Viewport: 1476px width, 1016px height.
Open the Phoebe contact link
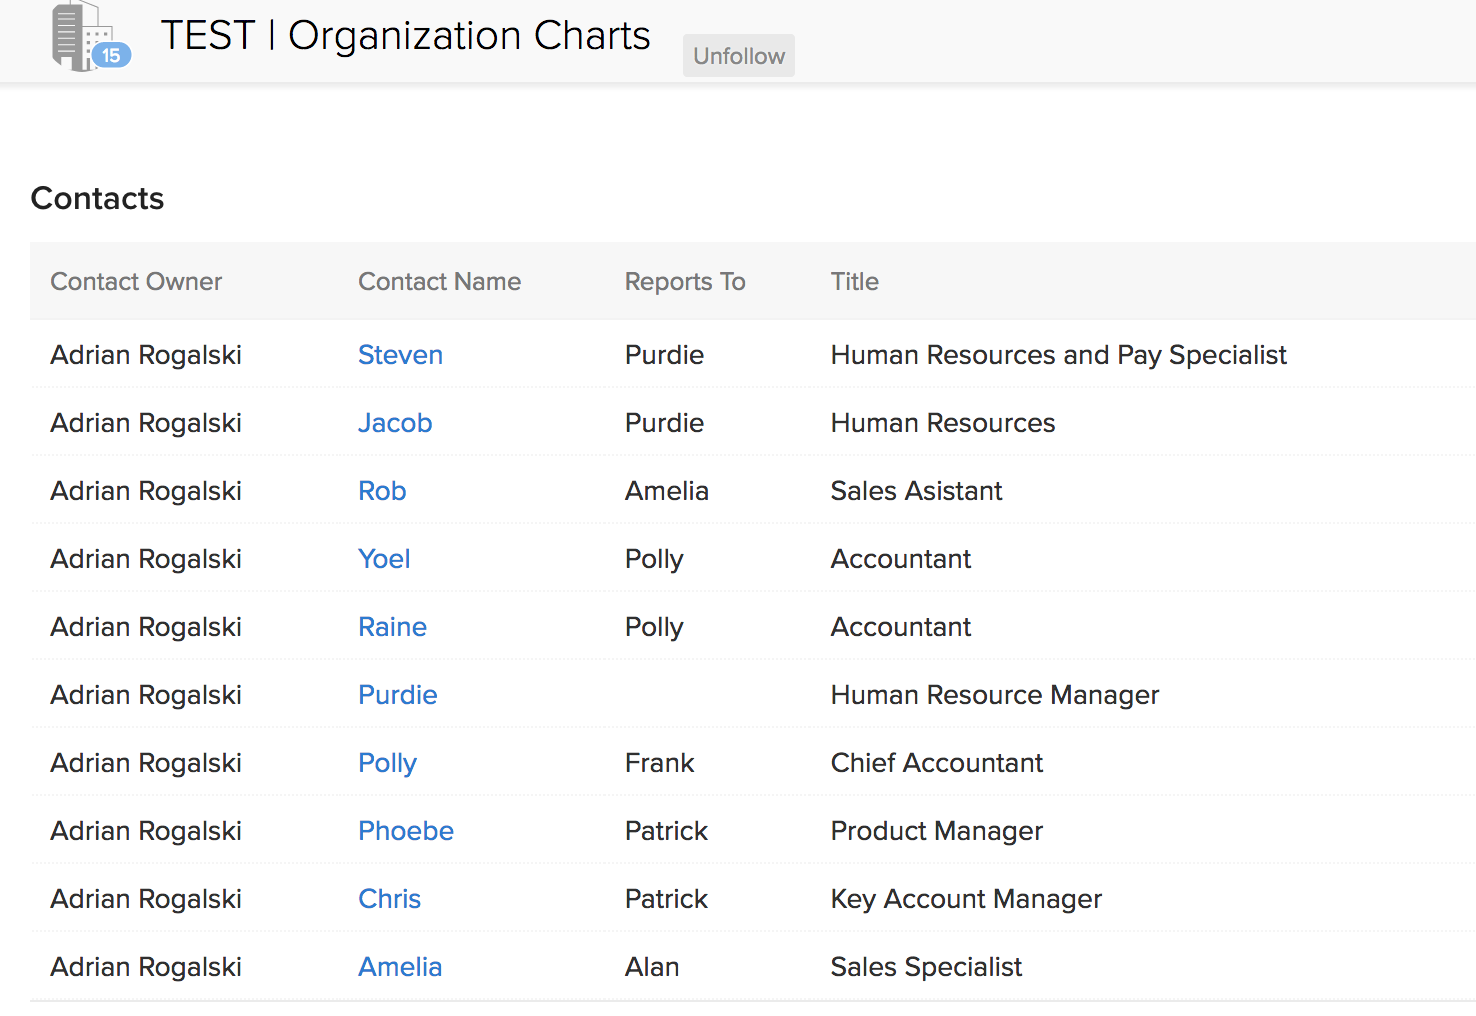405,831
